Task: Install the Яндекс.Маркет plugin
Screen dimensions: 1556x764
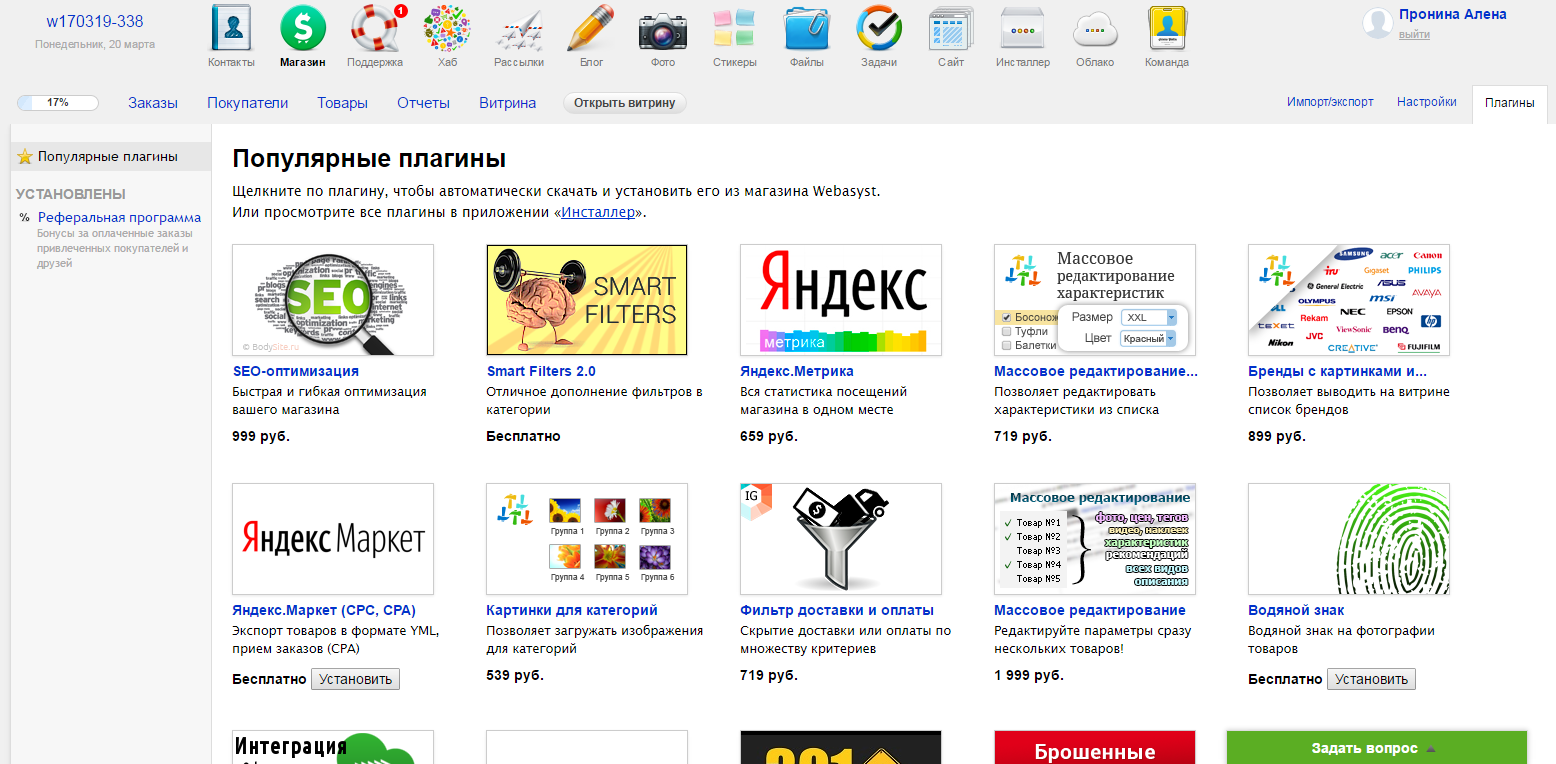Action: coord(355,678)
